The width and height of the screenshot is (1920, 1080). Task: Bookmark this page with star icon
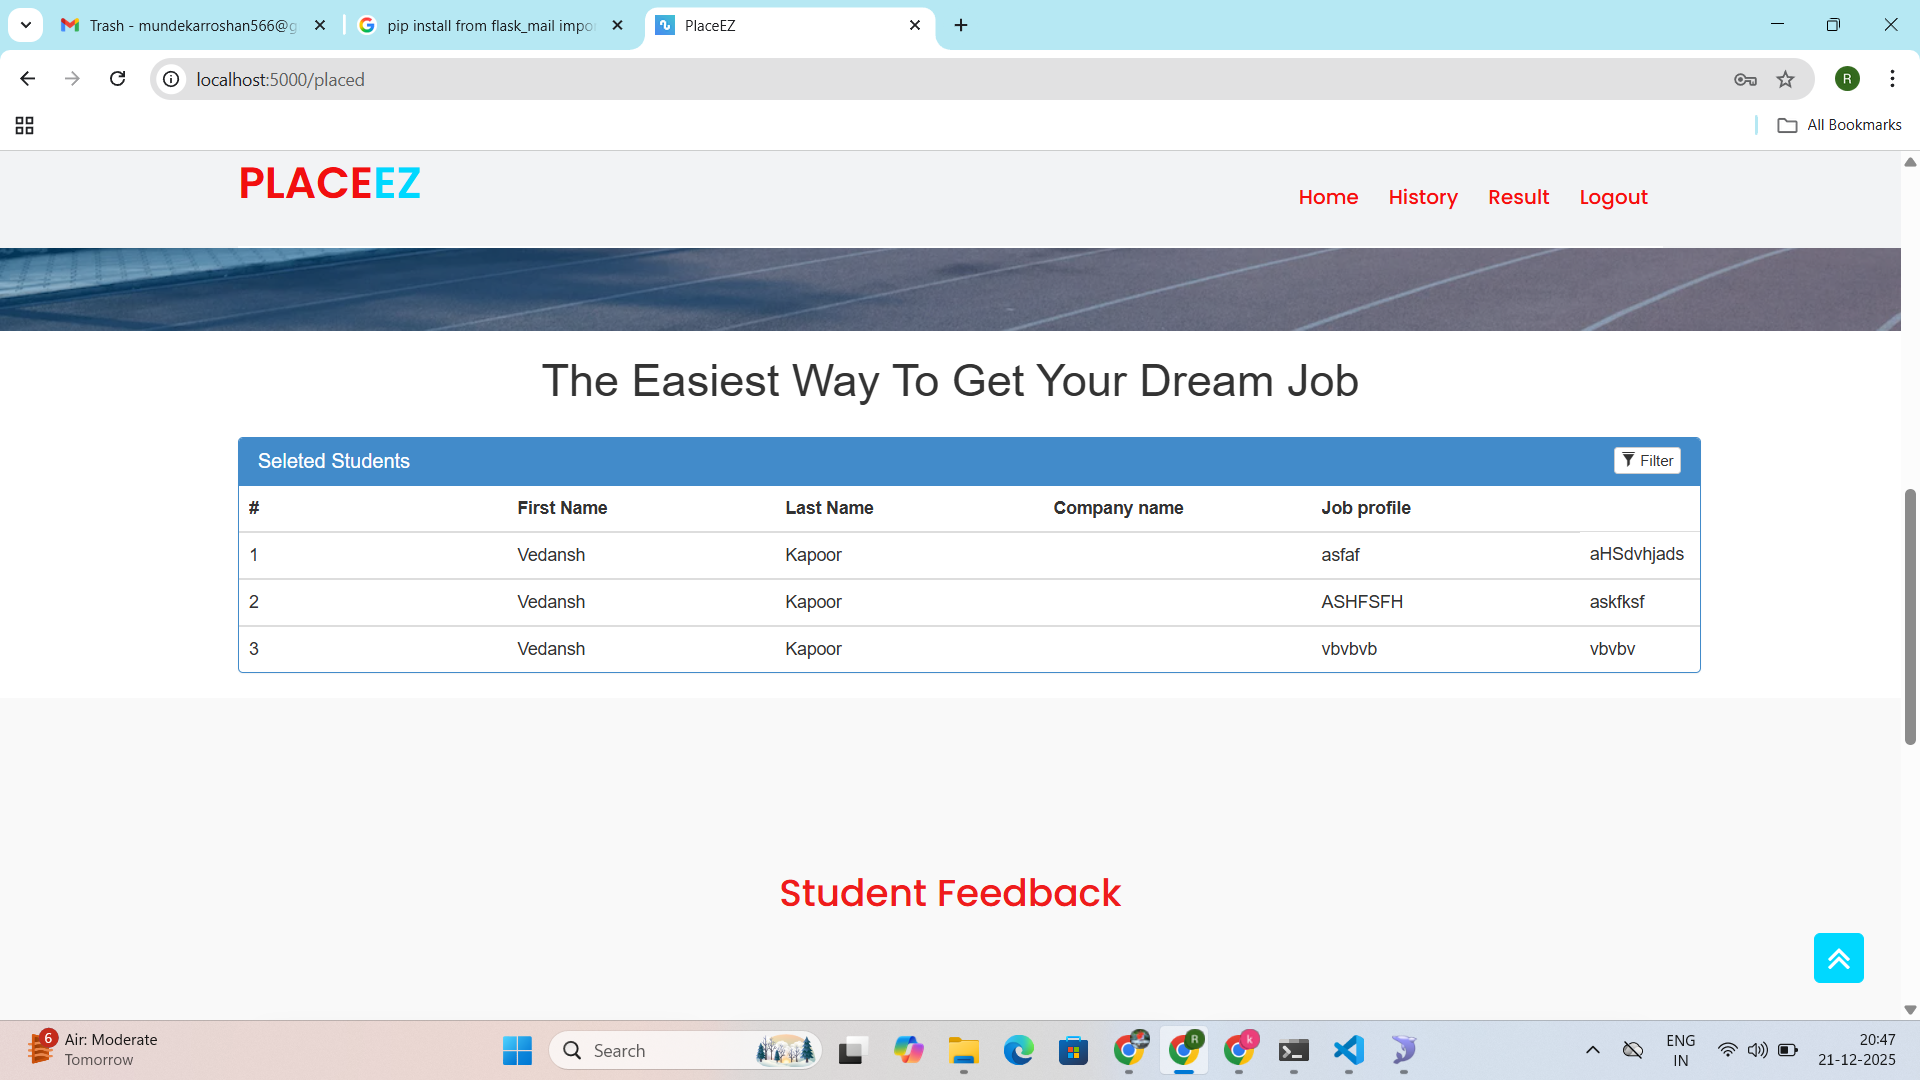(1785, 79)
